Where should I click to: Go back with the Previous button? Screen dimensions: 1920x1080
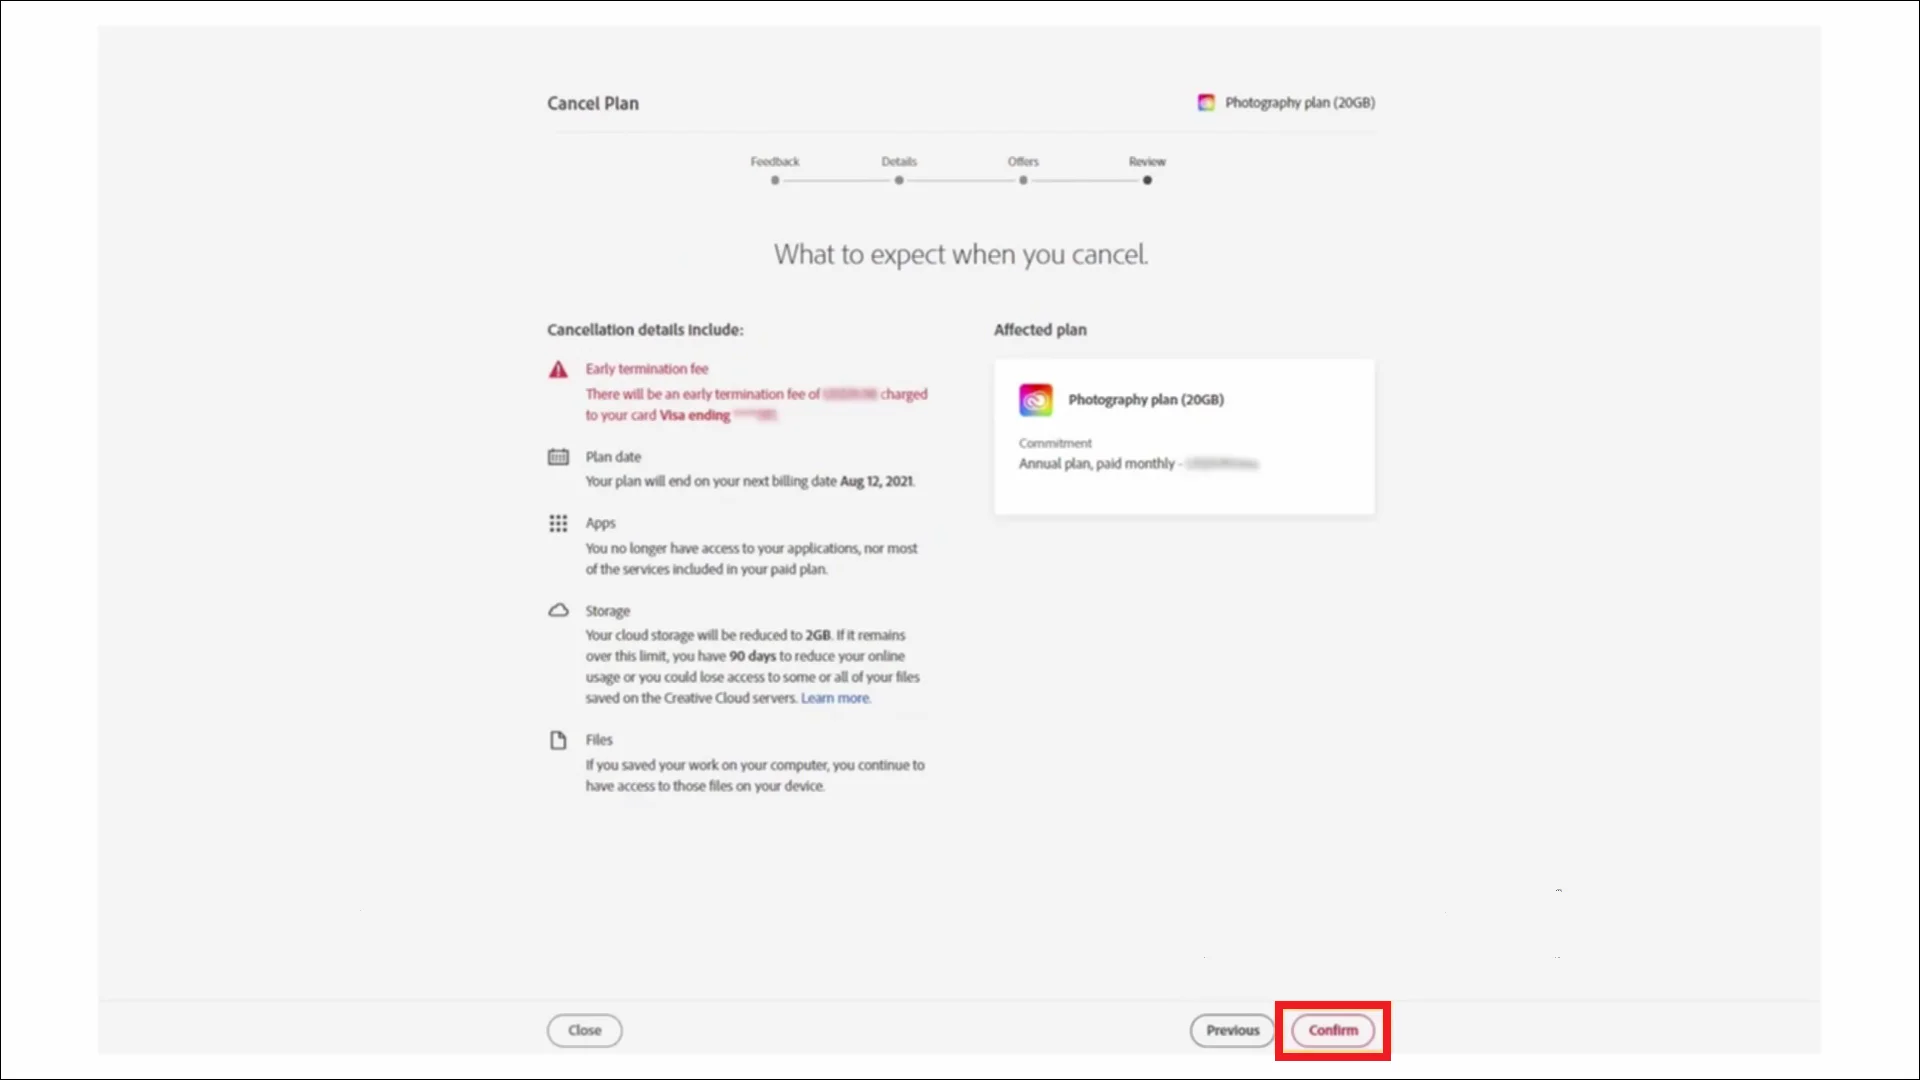pos(1232,1030)
